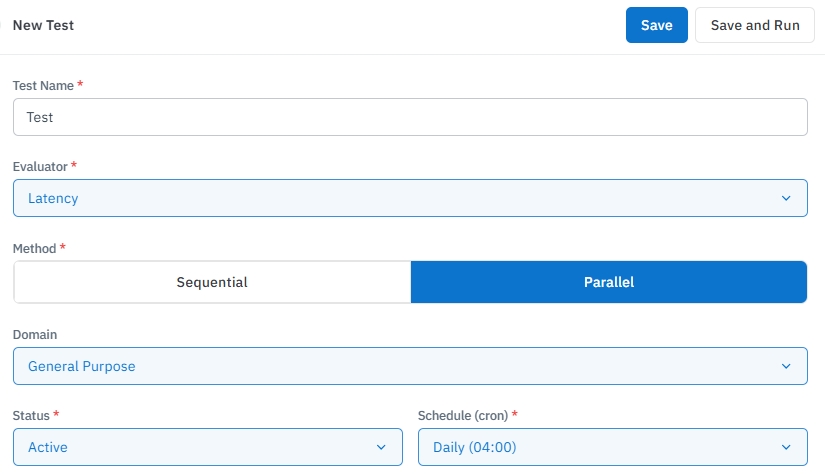The height and width of the screenshot is (474, 825).
Task: Click the Status field label
Action: pos(32,414)
